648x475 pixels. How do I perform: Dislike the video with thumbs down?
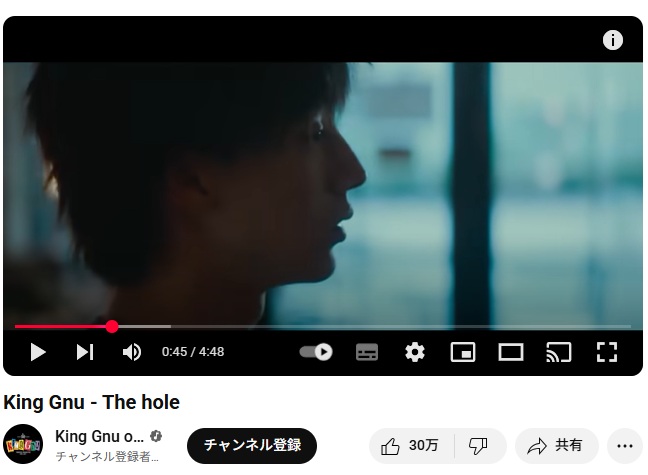(479, 446)
